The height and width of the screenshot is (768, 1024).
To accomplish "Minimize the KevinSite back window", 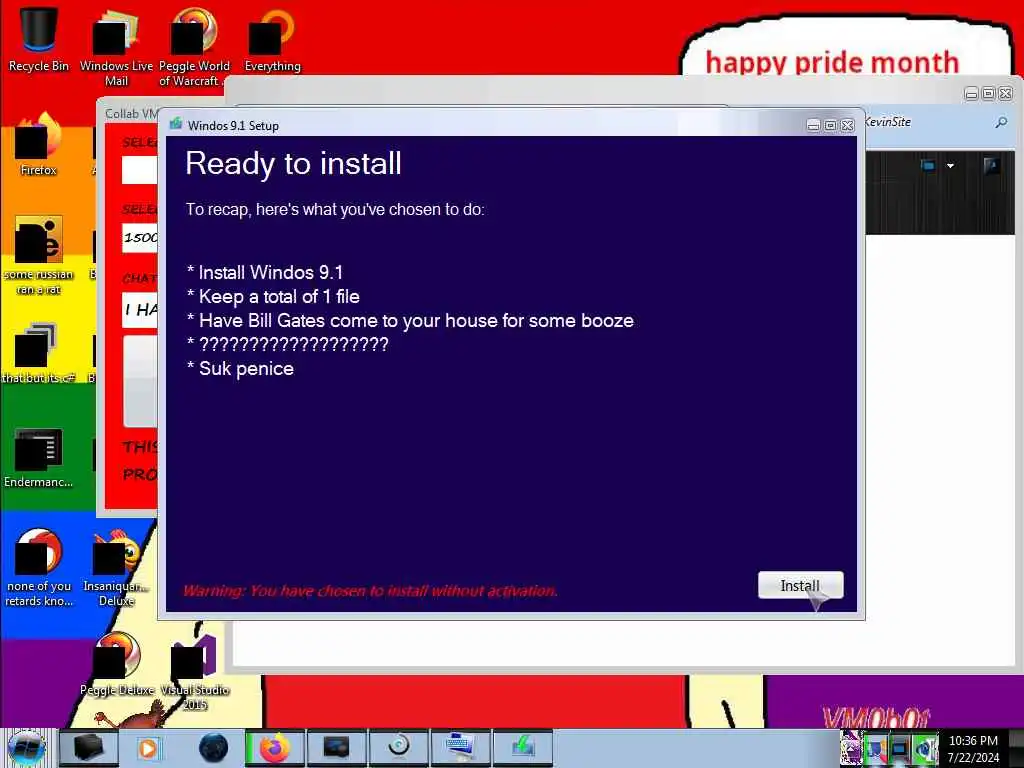I will [x=971, y=94].
